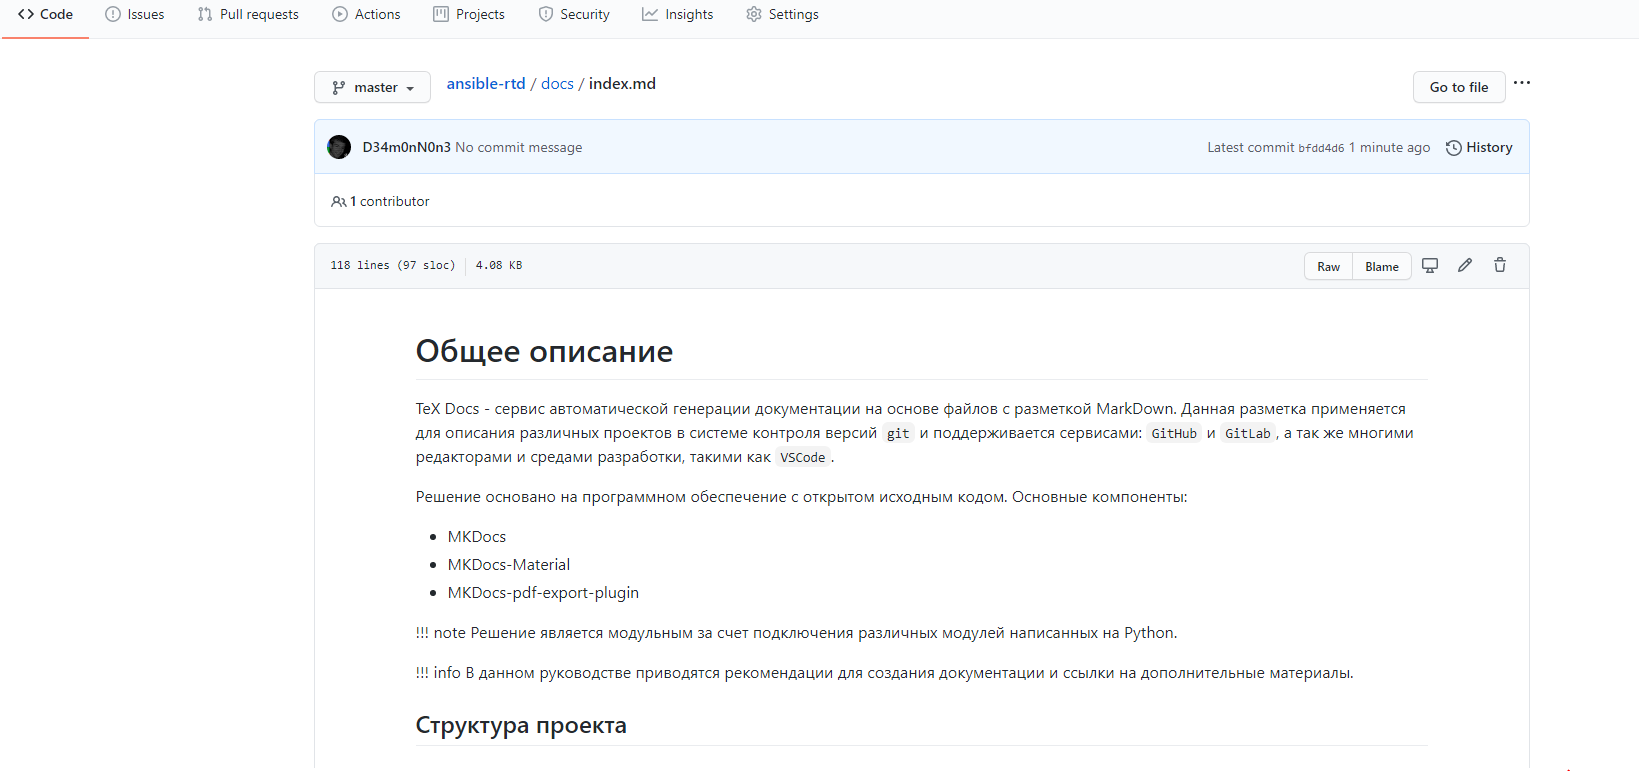Open the Issues tab
Image resolution: width=1639 pixels, height=771 pixels.
click(x=135, y=14)
